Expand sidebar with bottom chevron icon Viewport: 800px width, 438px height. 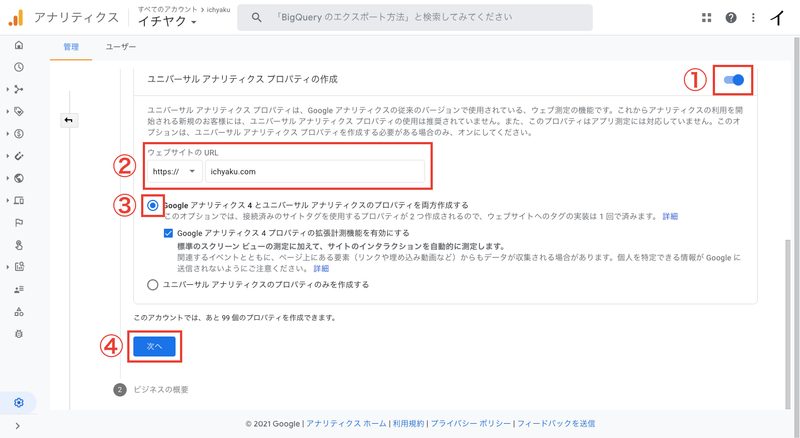click(x=18, y=426)
